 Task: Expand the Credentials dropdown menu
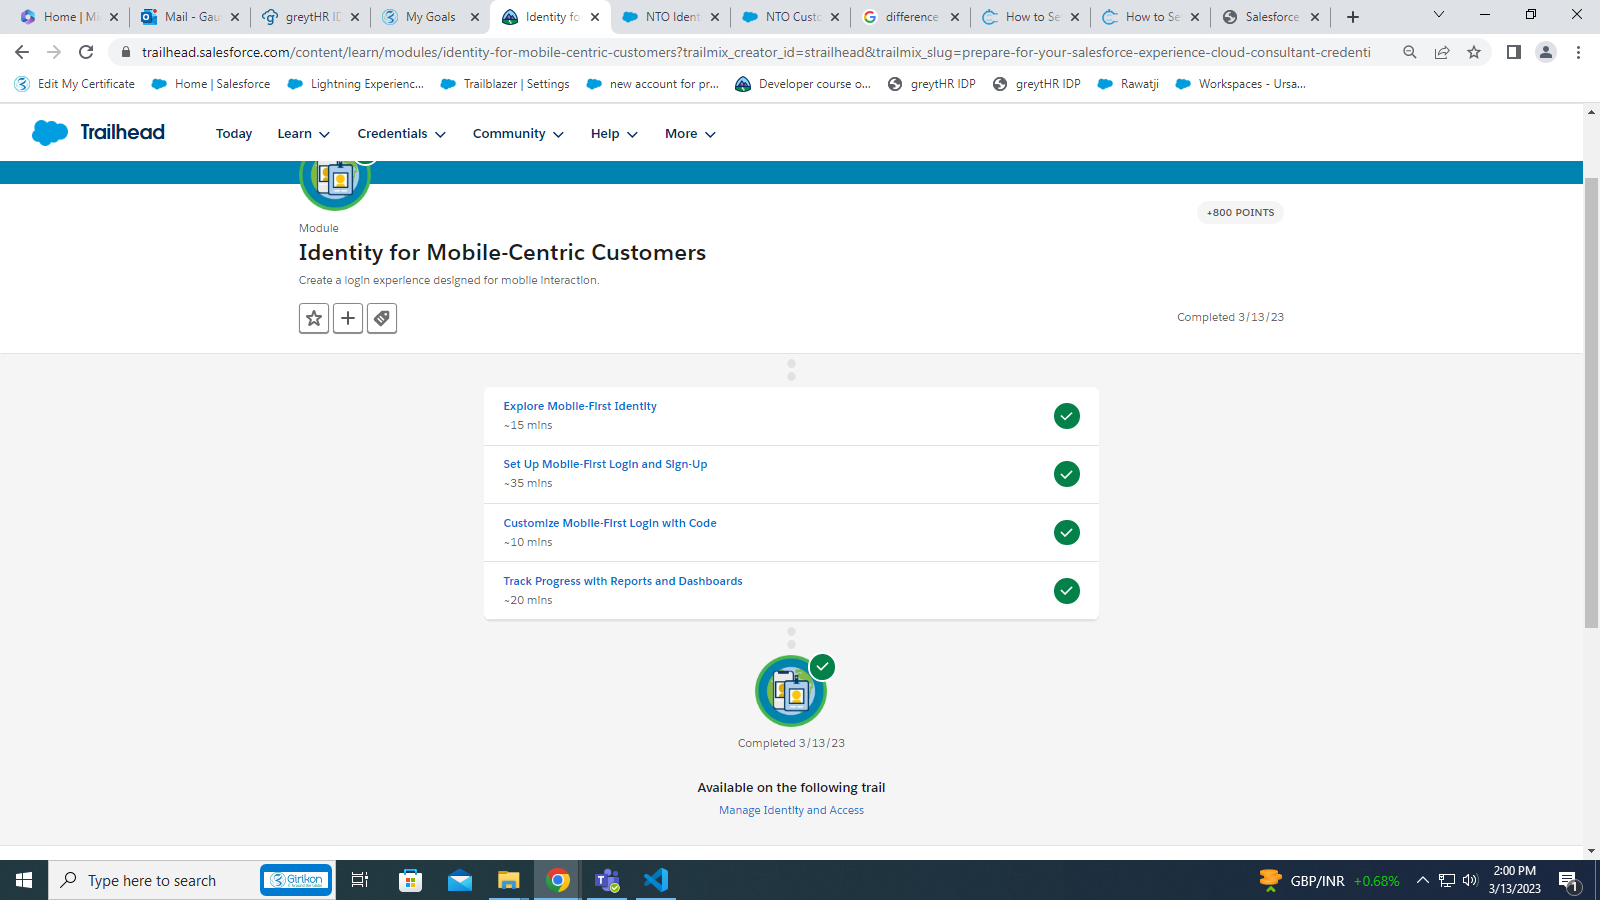coord(401,134)
